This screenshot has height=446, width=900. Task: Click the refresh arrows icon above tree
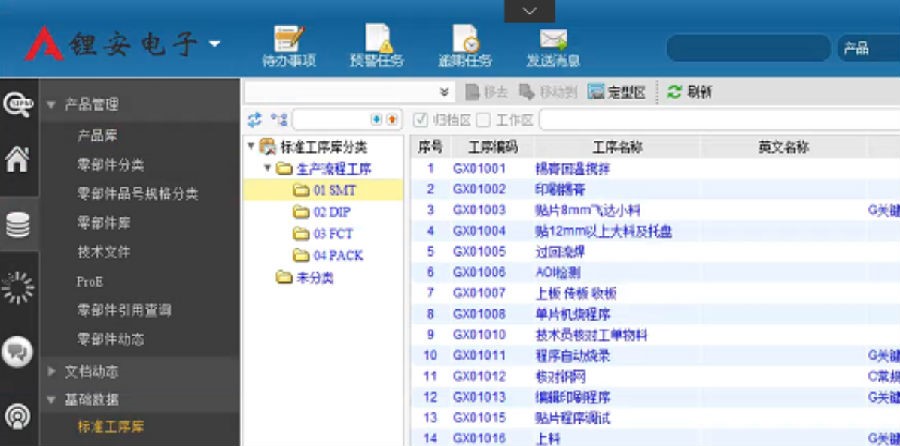pyautogui.click(x=254, y=120)
